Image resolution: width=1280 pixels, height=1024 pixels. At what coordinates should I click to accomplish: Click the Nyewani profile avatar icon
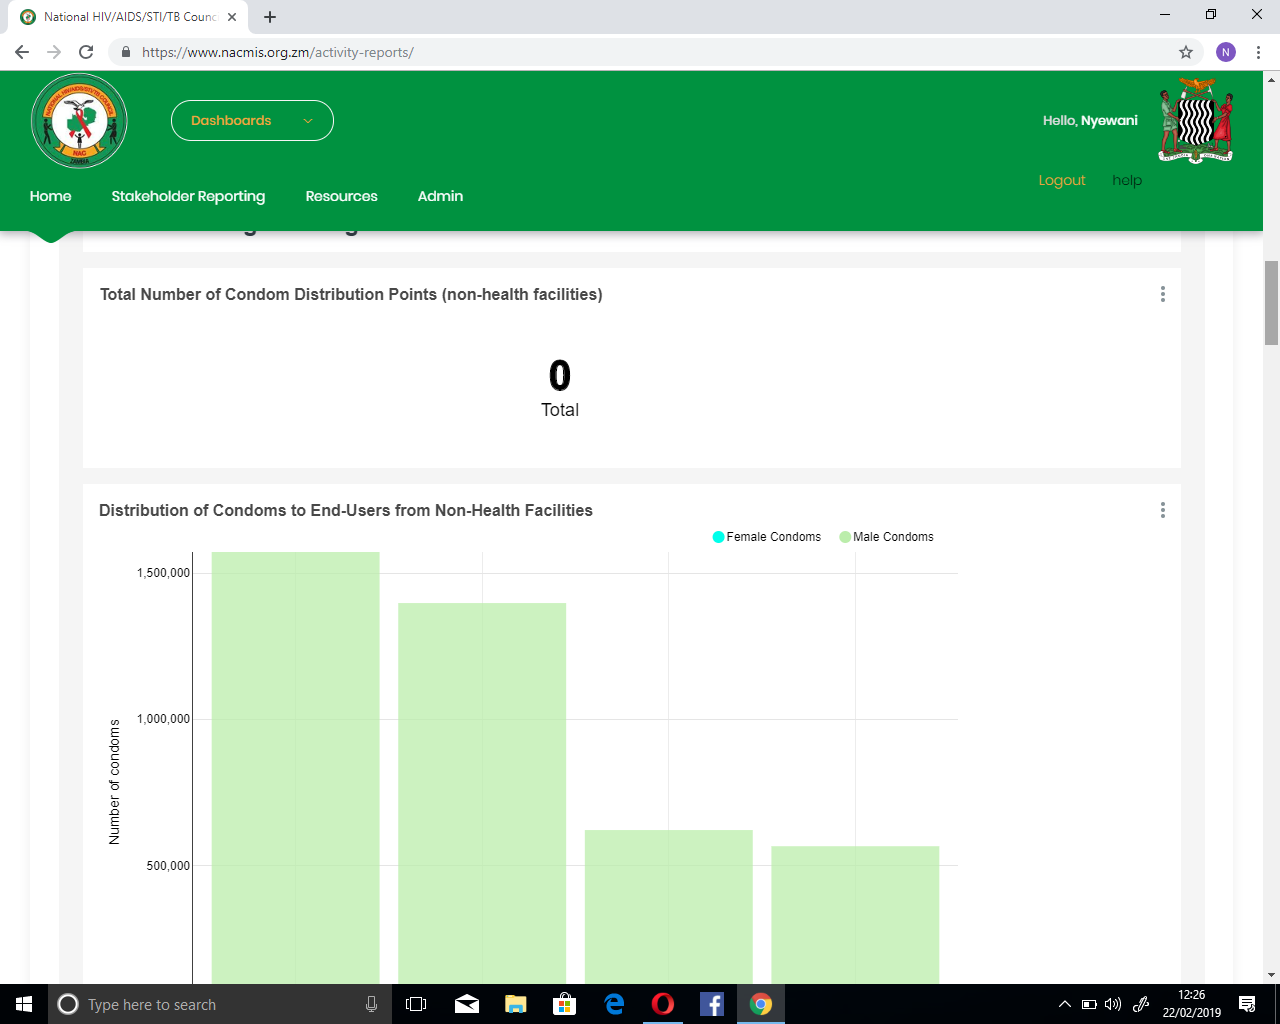[x=1226, y=50]
